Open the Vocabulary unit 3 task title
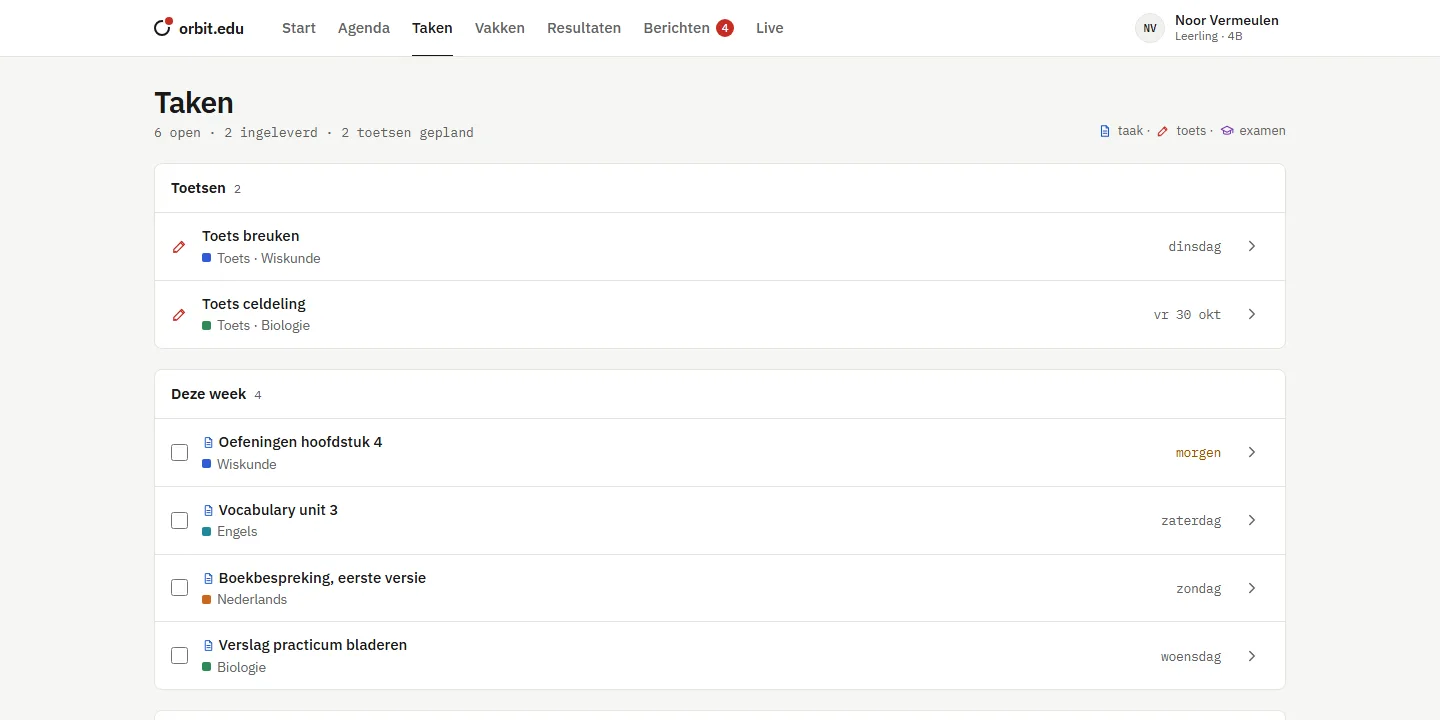 (x=278, y=510)
